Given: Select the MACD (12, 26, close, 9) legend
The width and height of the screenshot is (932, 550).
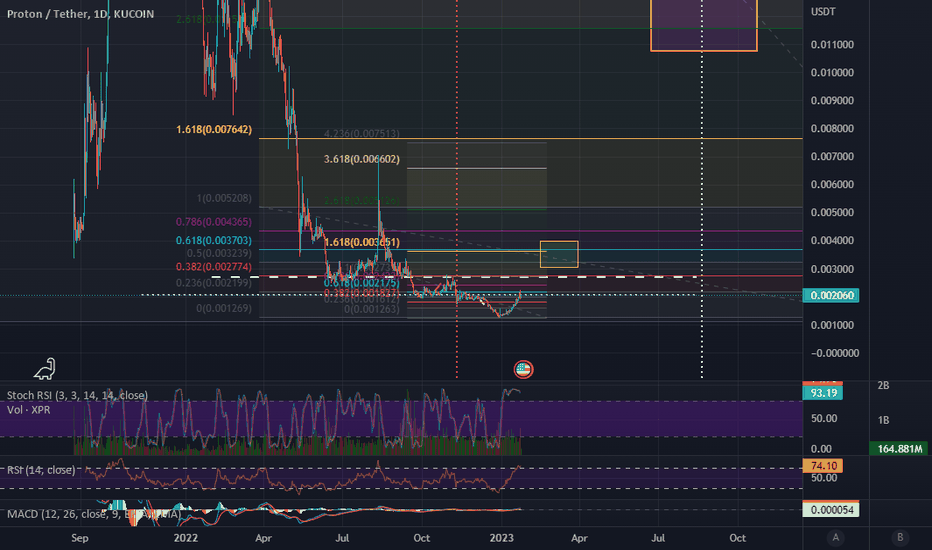Looking at the screenshot, I should (92, 514).
